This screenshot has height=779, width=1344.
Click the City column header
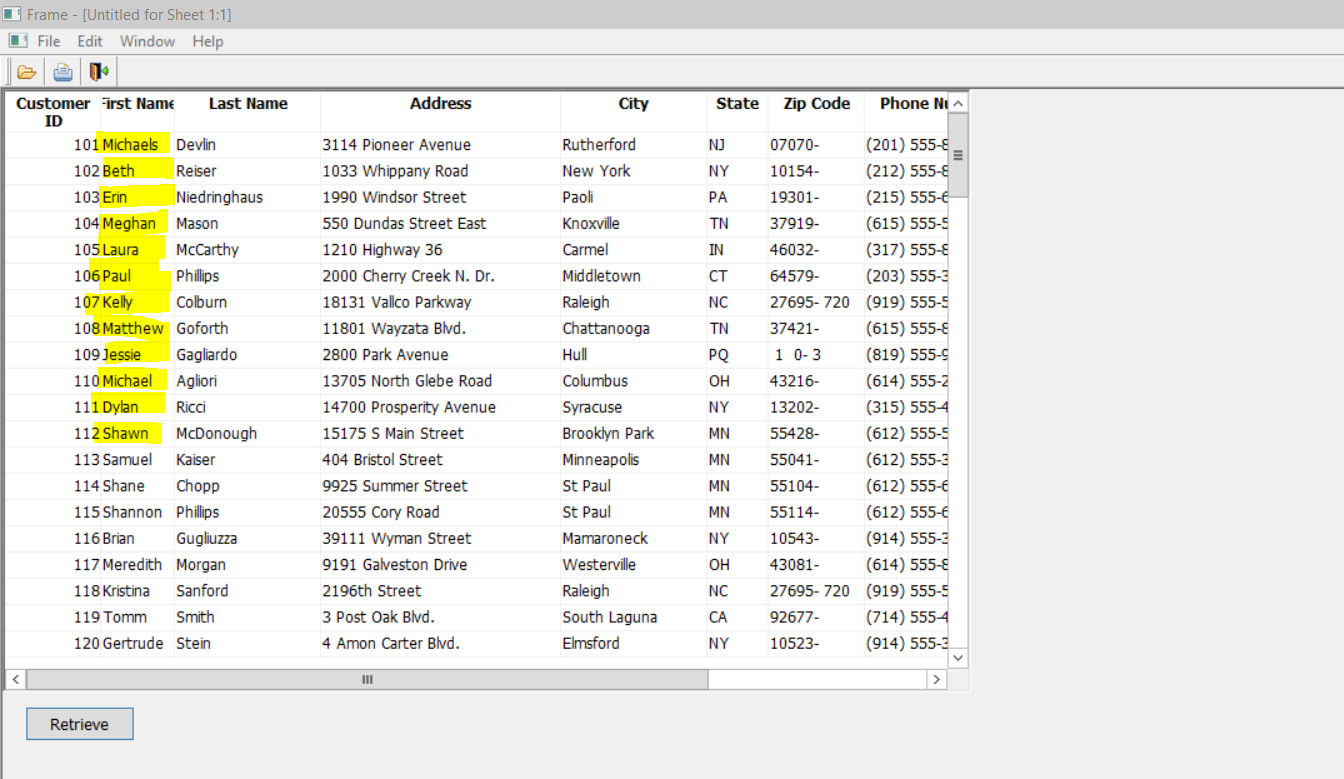[x=633, y=104]
